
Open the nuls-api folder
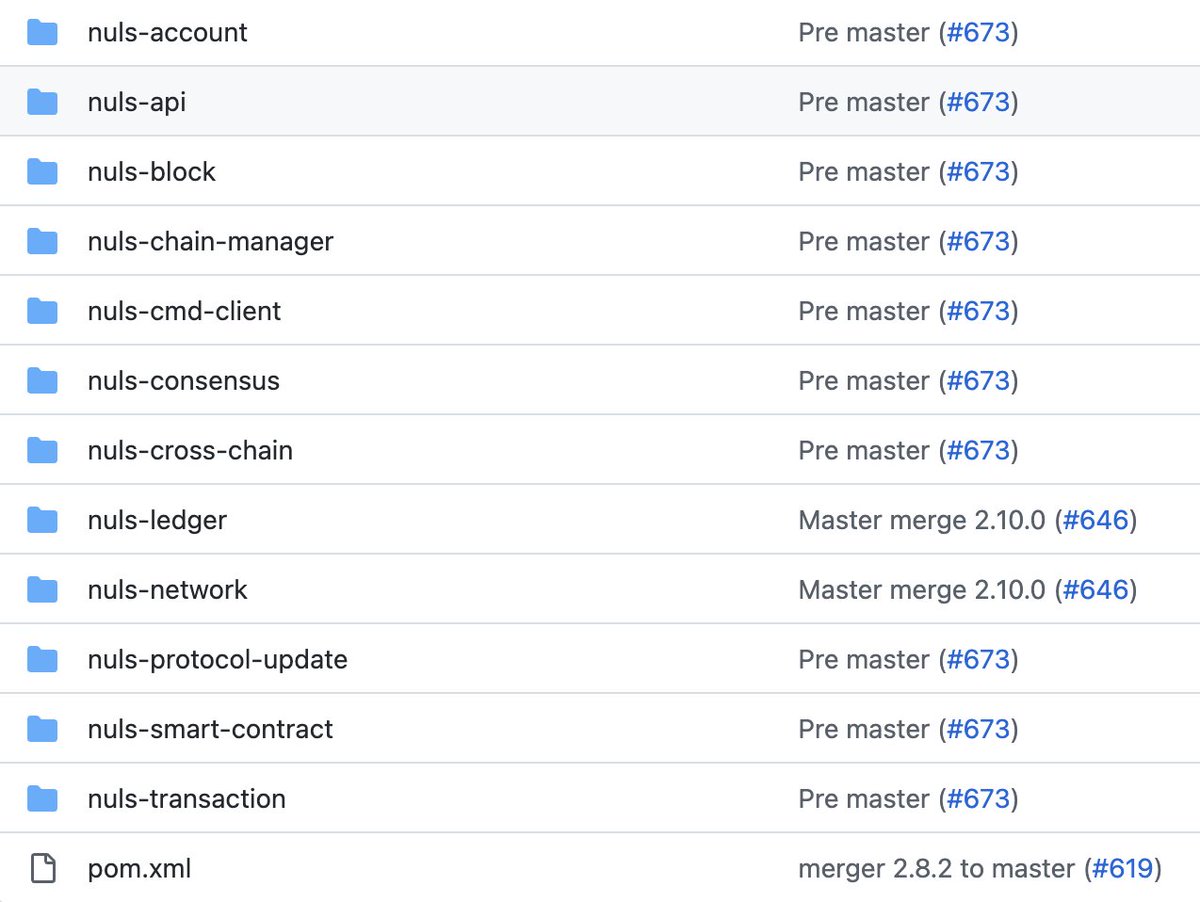(136, 102)
